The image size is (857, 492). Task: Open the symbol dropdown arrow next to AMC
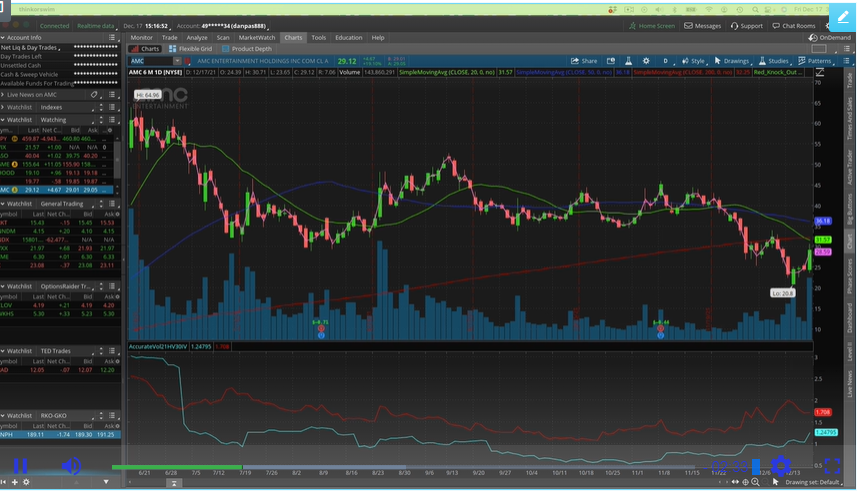coord(177,61)
